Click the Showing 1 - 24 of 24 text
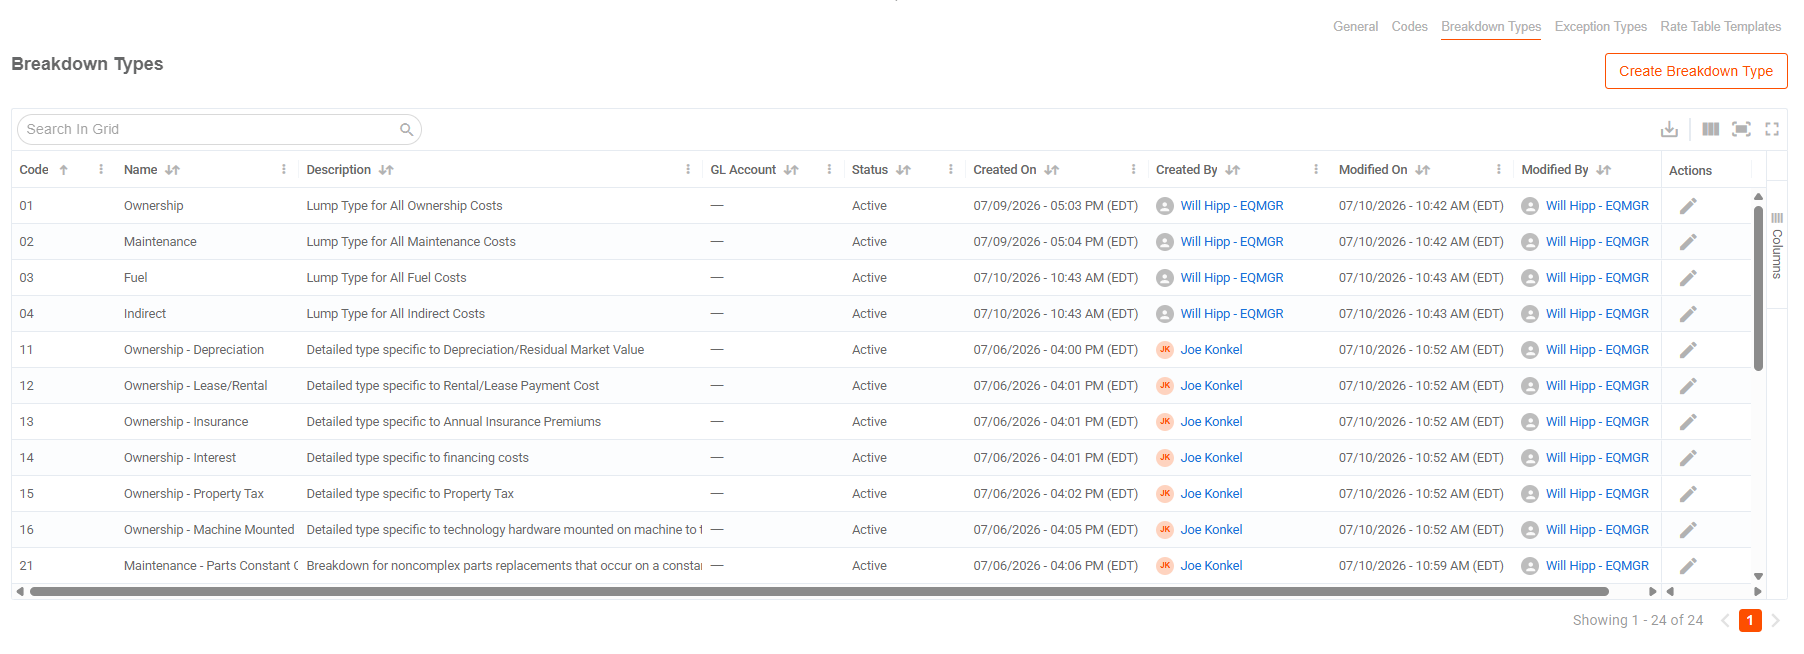The height and width of the screenshot is (654, 1804). [x=1637, y=620]
